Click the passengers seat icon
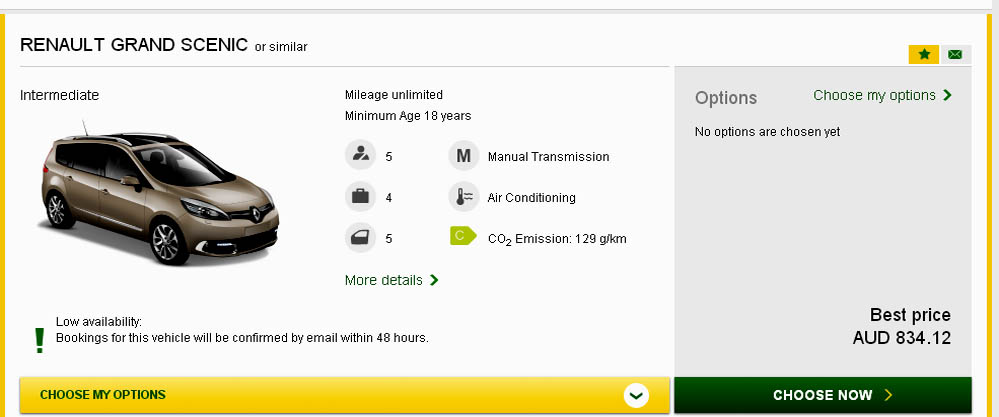The width and height of the screenshot is (999, 417). (361, 156)
